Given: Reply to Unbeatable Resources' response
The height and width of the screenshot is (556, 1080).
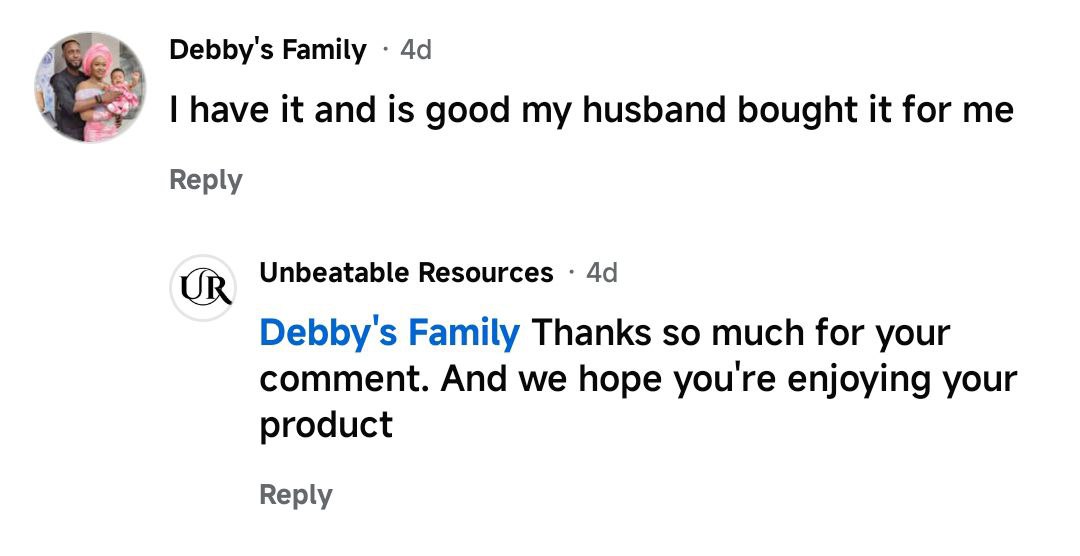Looking at the screenshot, I should (295, 494).
